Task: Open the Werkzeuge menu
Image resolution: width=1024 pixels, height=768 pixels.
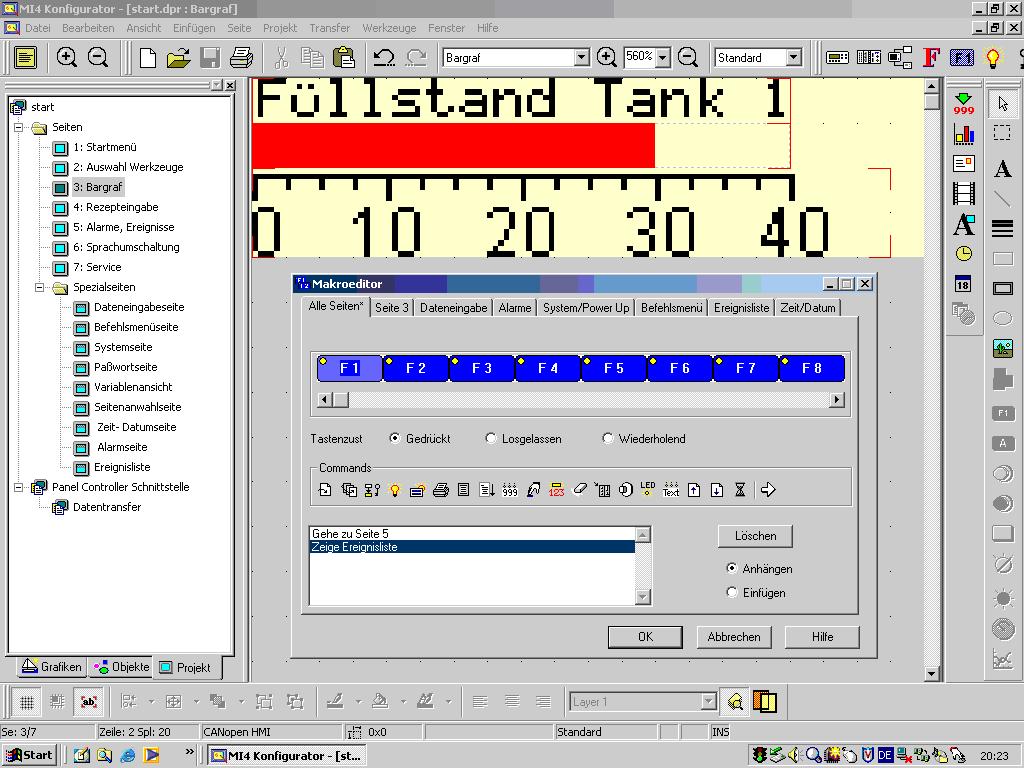Action: pos(389,28)
